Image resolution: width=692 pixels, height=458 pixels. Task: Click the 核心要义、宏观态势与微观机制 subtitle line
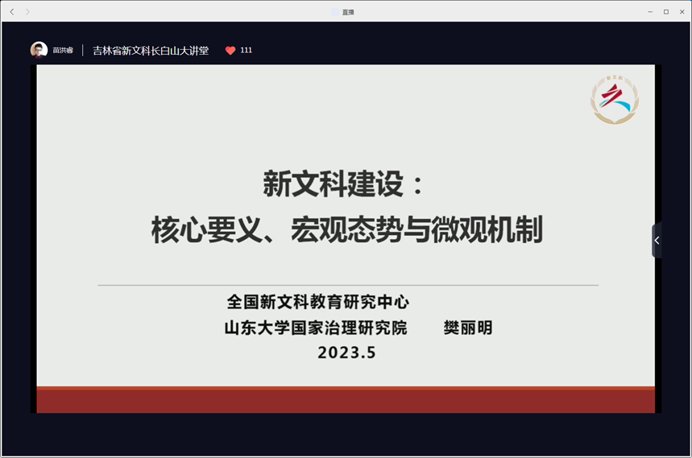pyautogui.click(x=346, y=231)
